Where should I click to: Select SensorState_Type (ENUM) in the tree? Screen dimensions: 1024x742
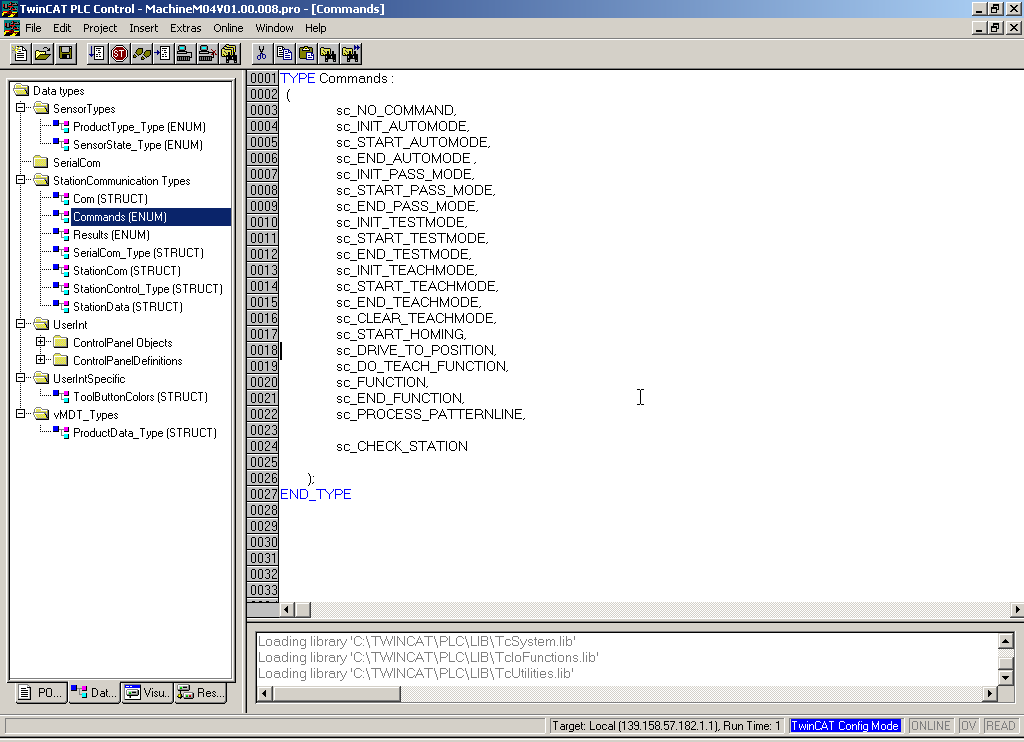pyautogui.click(x=138, y=145)
